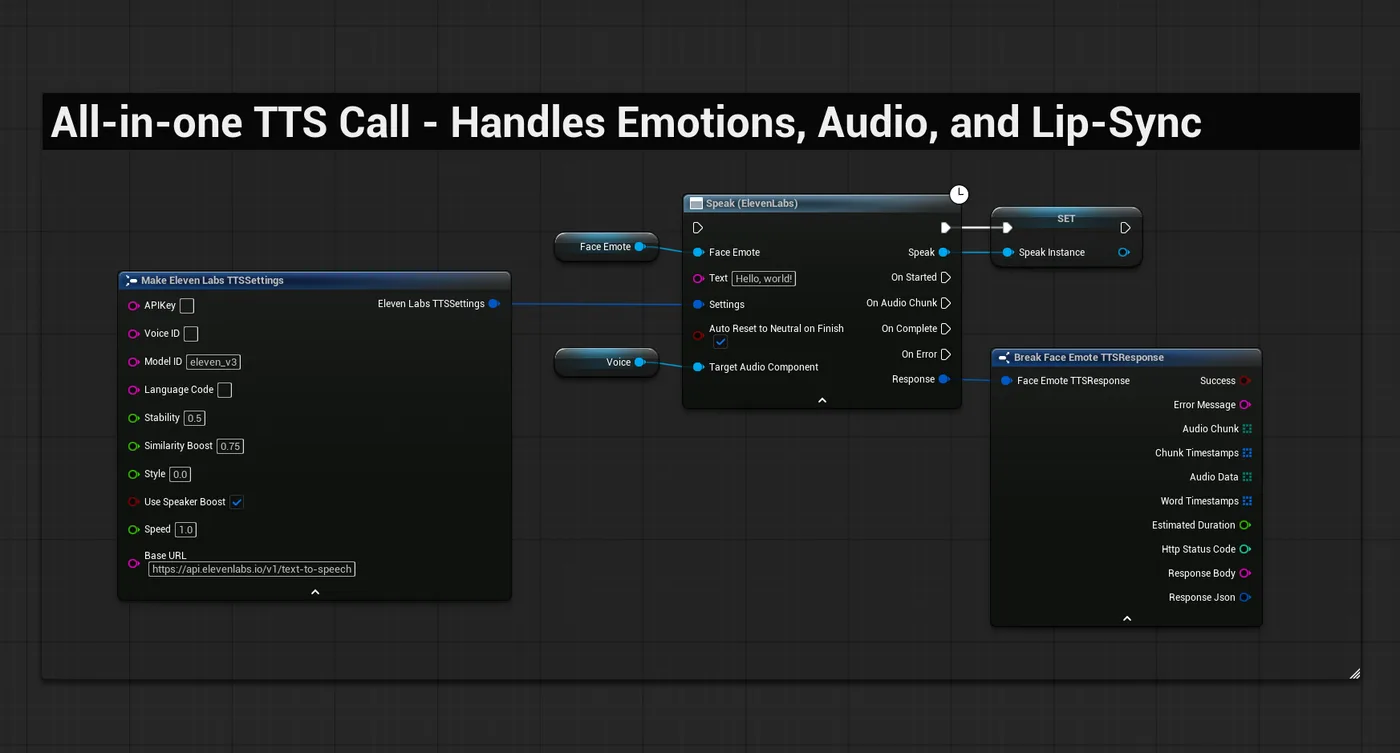Image resolution: width=1400 pixels, height=753 pixels.
Task: Click the SET node output execution pin
Action: click(x=1125, y=228)
